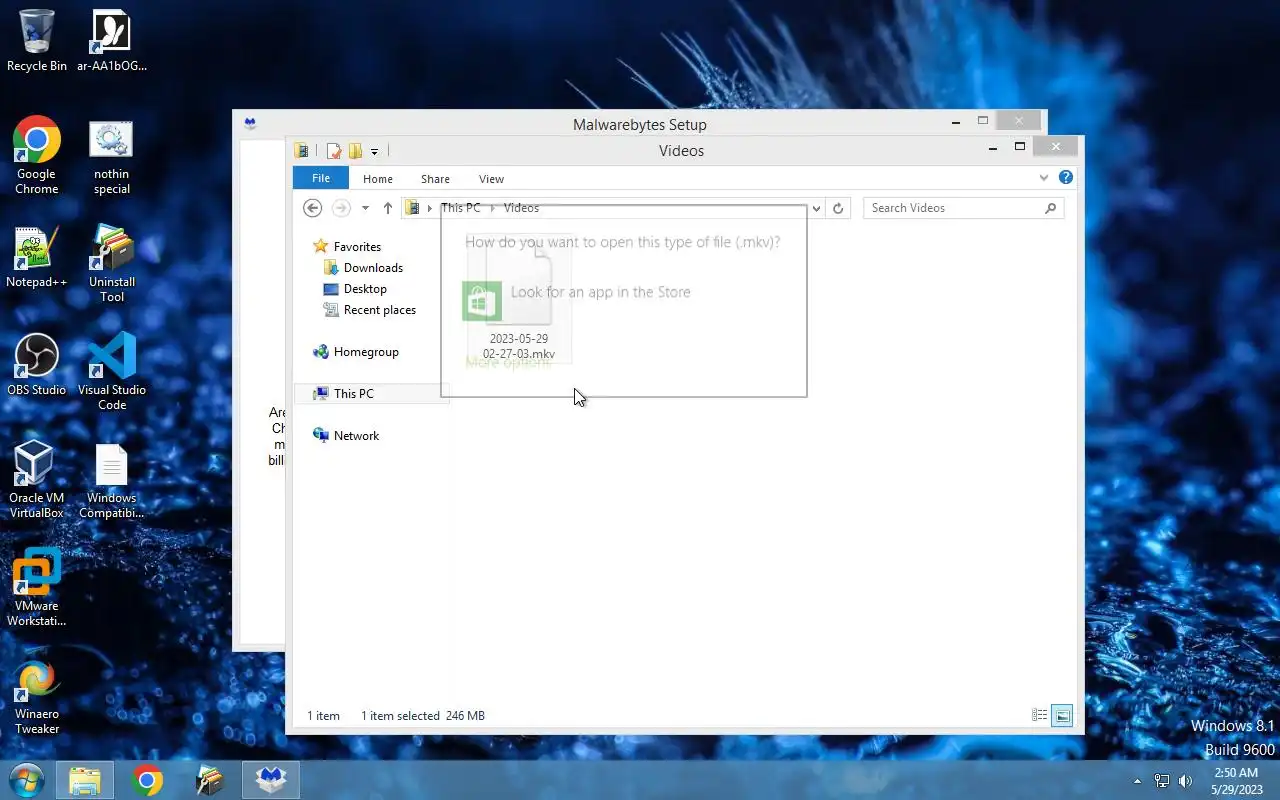Open the Winaero Tweaker desktop shortcut
1280x800 pixels.
(x=36, y=695)
